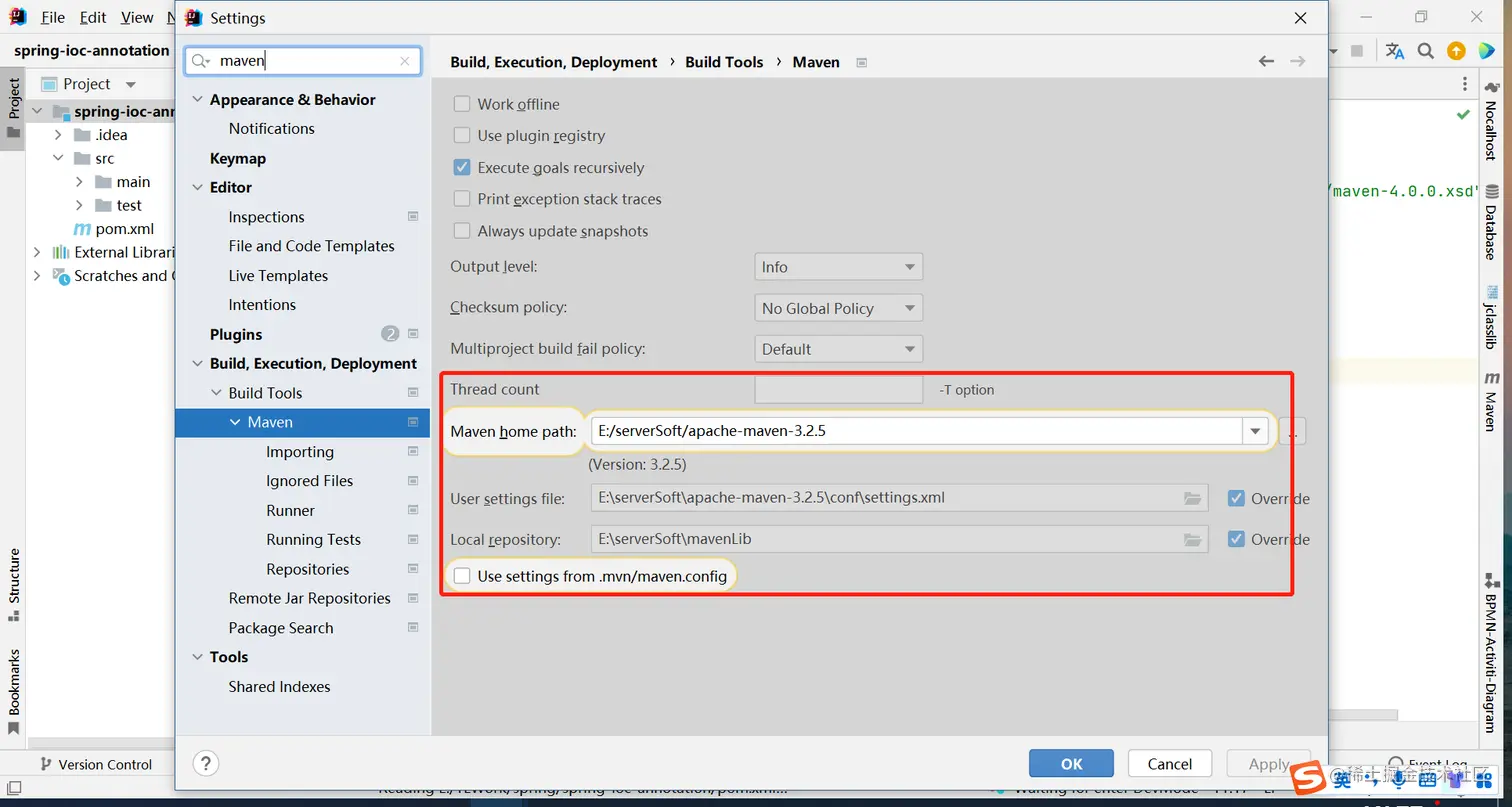1512x807 pixels.
Task: Click the tool windows icon in bottom-left corner
Action: tap(14, 788)
